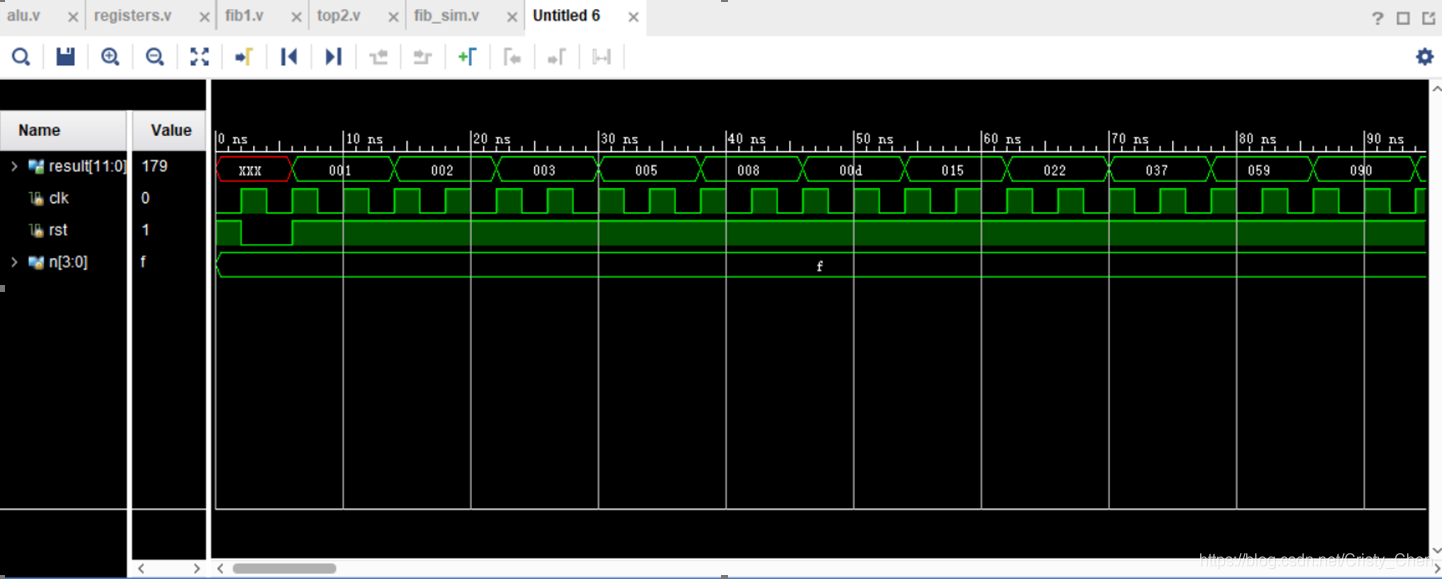1442x579 pixels.
Task: Click the 002 segment of result waveform
Action: tap(445, 170)
